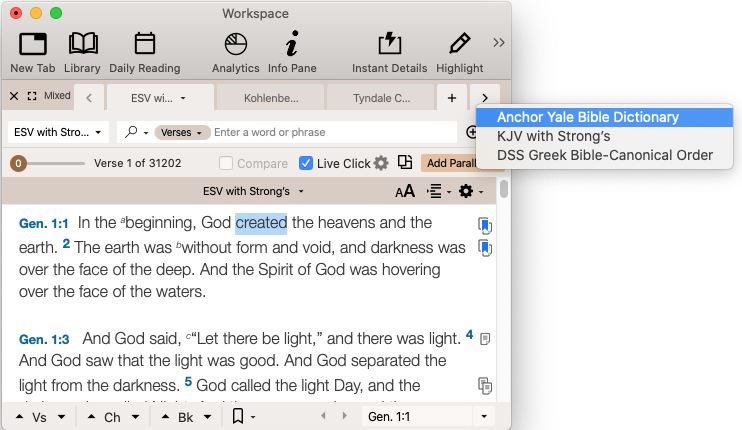This screenshot has height=430, width=742.
Task: Uncheck the Live Click checkbox
Action: 306,163
